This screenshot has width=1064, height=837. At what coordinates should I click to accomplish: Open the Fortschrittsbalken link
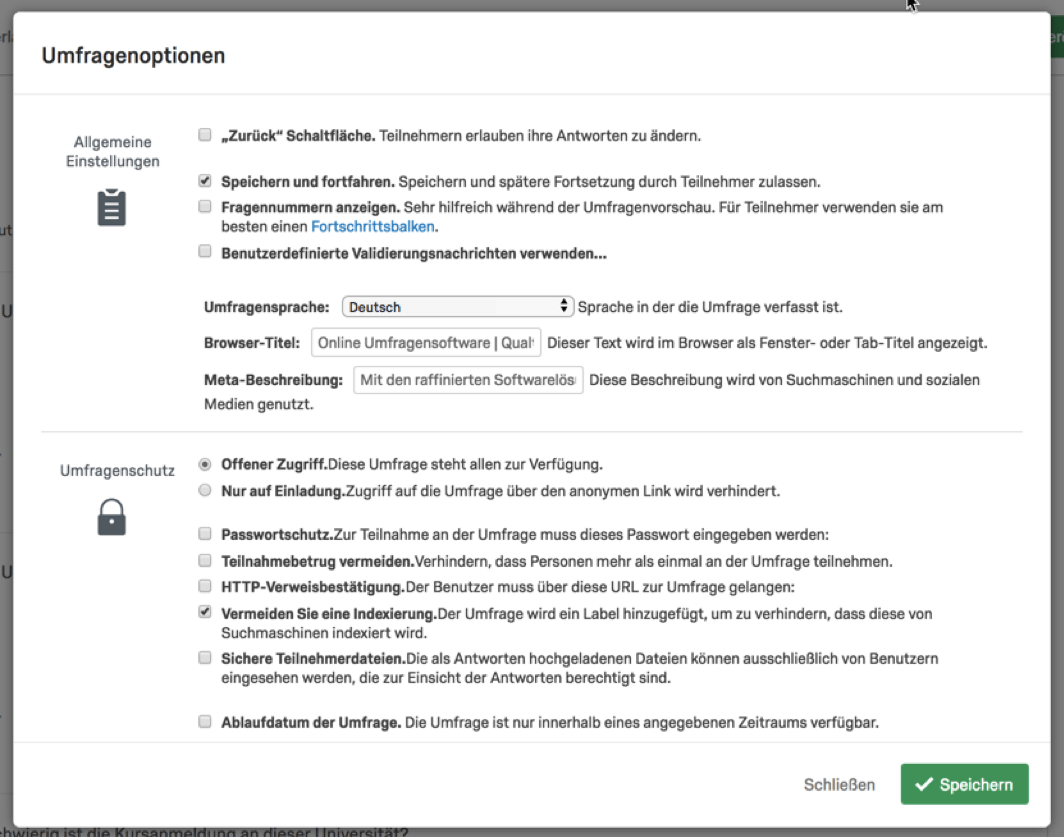click(x=373, y=227)
